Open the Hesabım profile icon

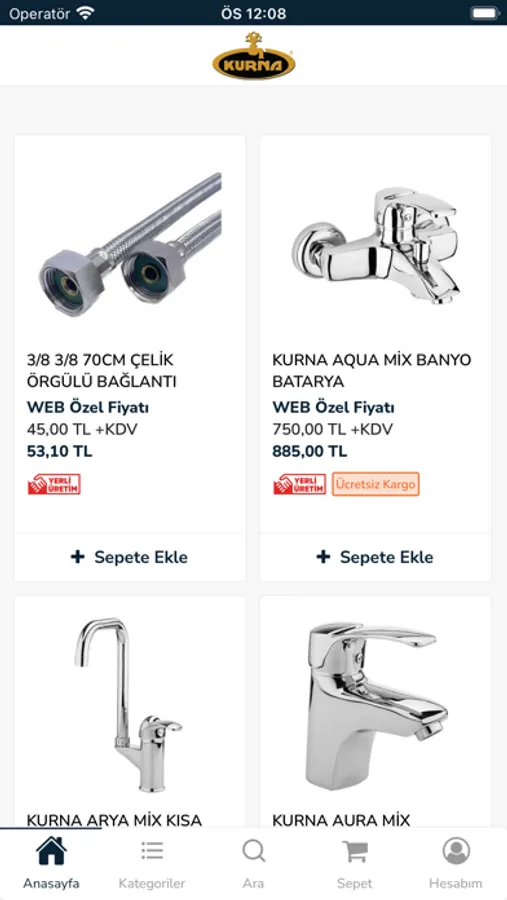[456, 851]
